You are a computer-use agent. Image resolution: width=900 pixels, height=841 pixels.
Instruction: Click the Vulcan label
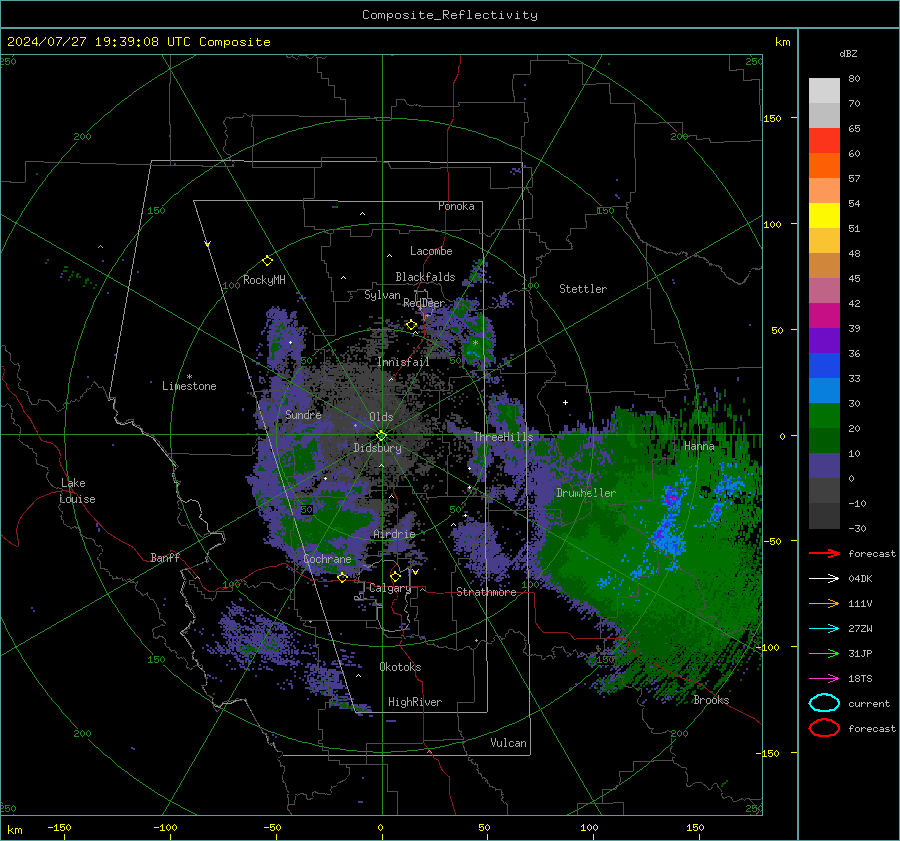[x=508, y=743]
